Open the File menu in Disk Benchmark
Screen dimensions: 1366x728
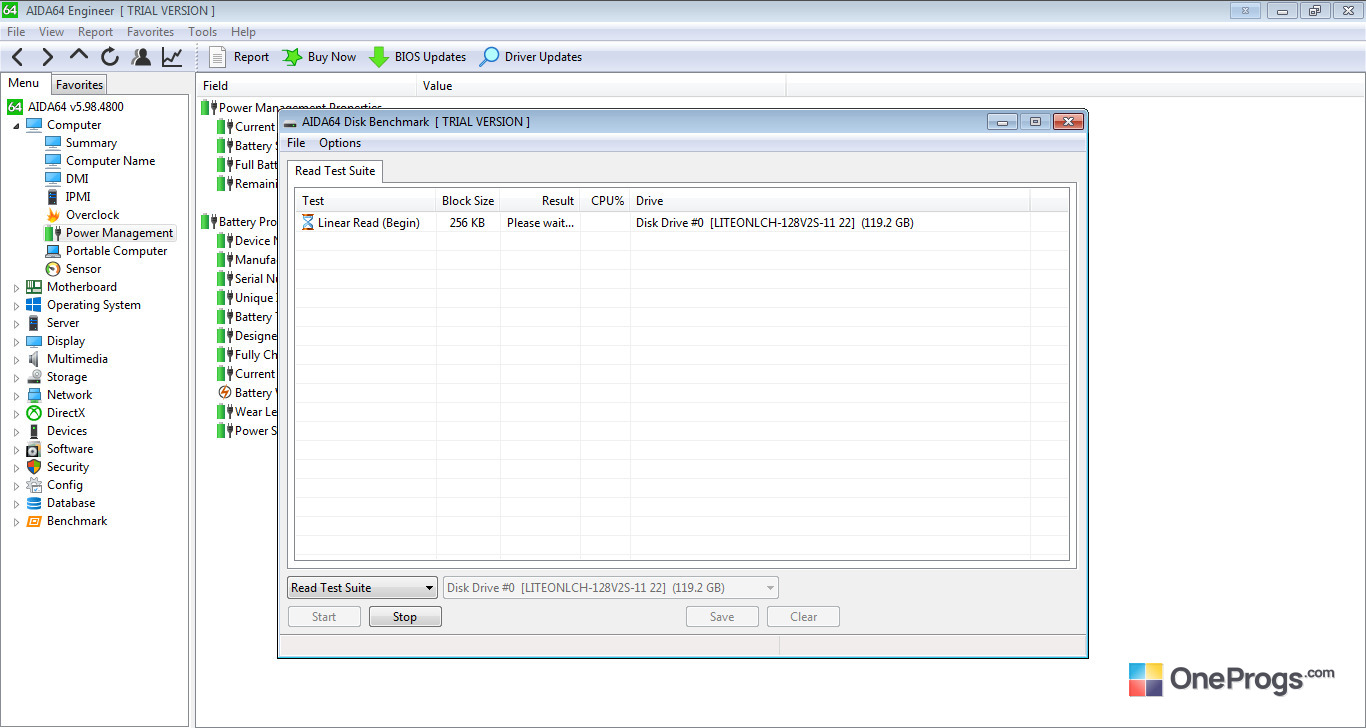pyautogui.click(x=296, y=143)
